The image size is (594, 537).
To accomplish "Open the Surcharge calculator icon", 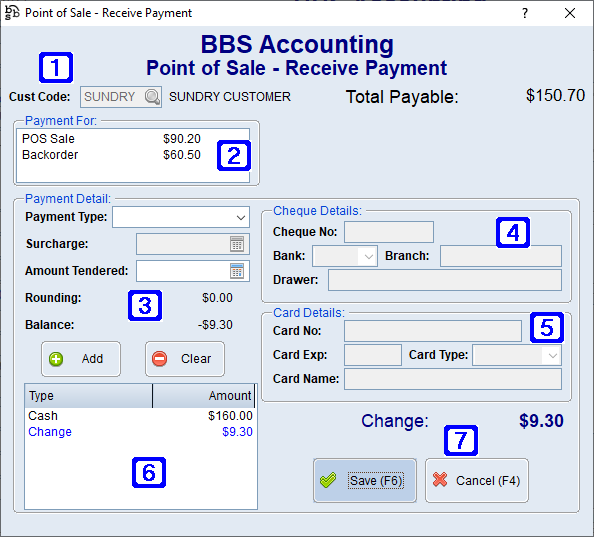I will (237, 244).
